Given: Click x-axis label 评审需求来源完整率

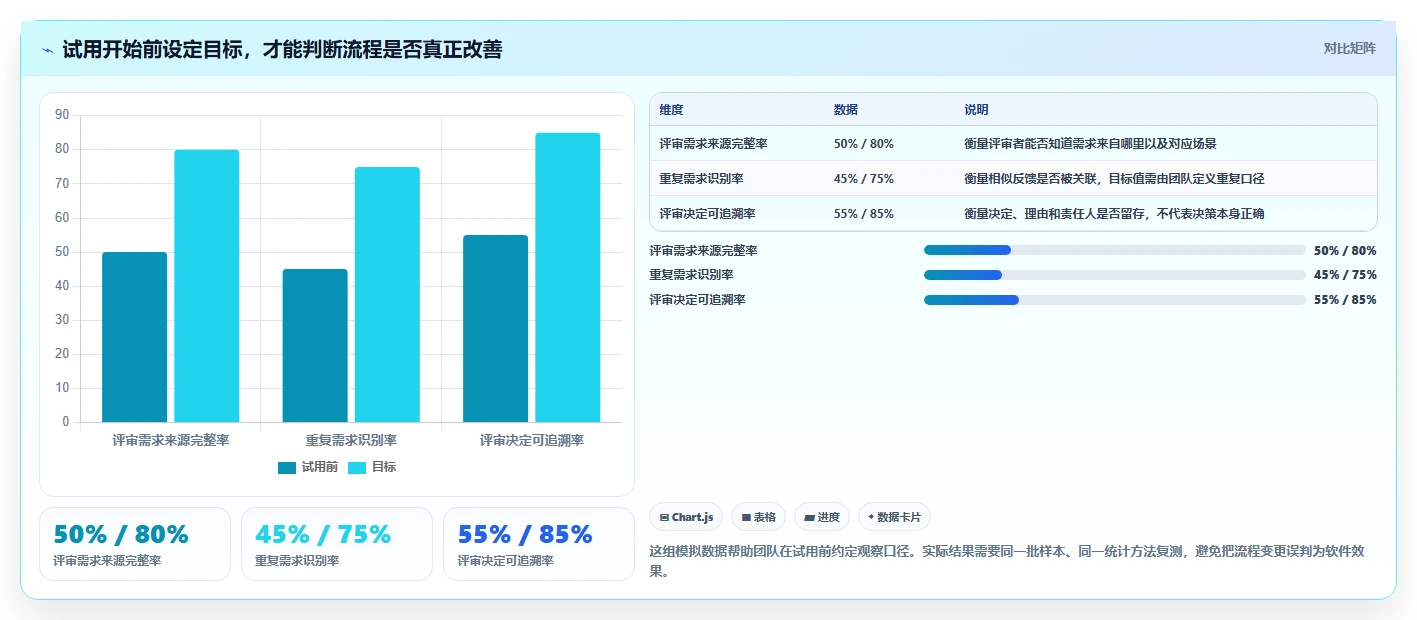Looking at the screenshot, I should (171, 440).
